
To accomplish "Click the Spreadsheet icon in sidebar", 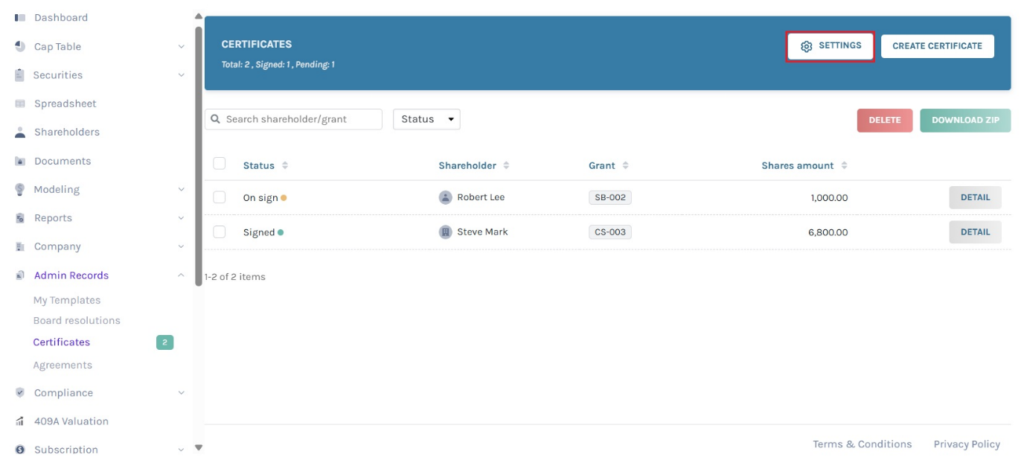I will click(20, 104).
